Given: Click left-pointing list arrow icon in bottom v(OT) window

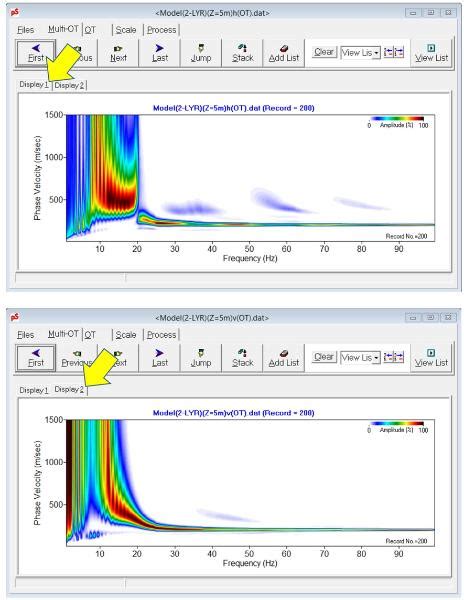Looking at the screenshot, I should point(388,357).
